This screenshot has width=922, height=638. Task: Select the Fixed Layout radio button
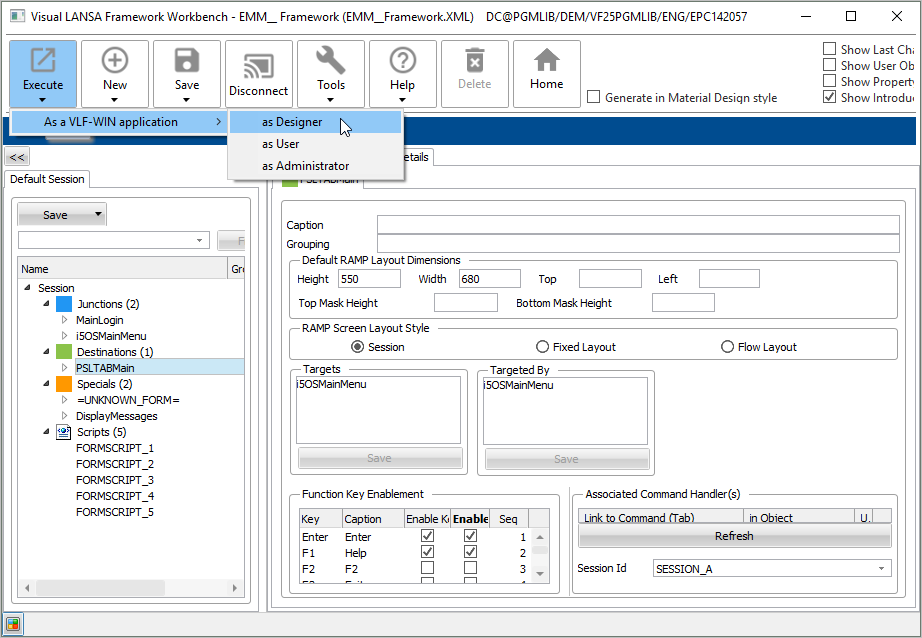coord(543,347)
